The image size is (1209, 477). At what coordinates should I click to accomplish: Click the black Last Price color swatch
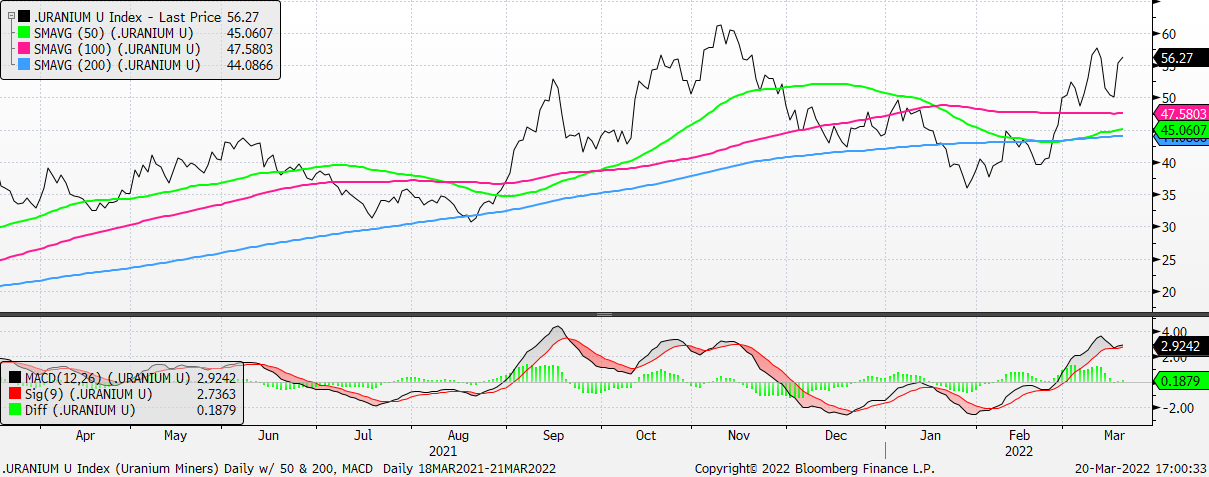coord(24,17)
